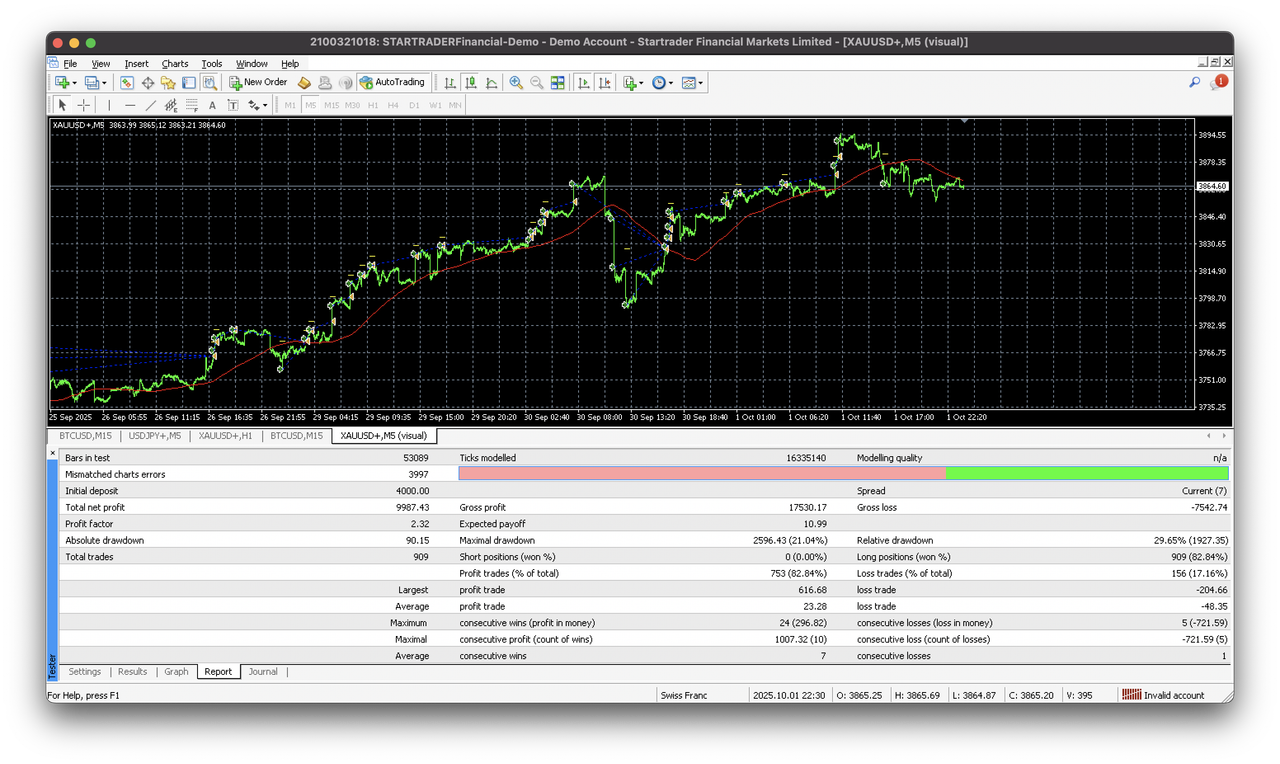The width and height of the screenshot is (1280, 764).
Task: Toggle AutoTrading on
Action: pos(393,82)
